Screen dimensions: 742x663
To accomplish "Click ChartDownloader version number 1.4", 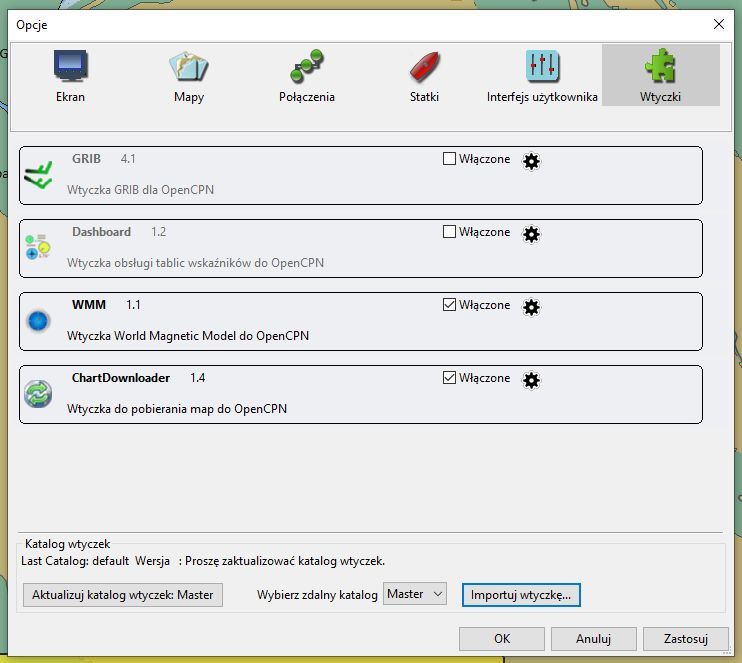I will (x=197, y=378).
